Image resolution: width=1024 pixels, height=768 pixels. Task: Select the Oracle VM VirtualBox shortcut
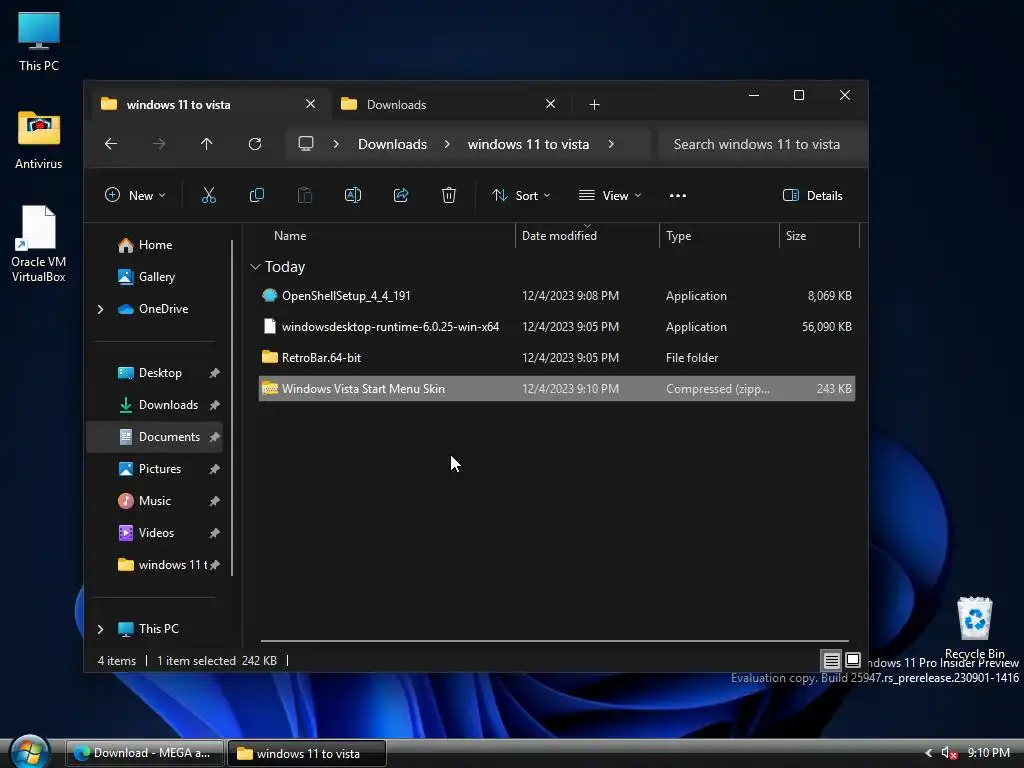[x=39, y=244]
